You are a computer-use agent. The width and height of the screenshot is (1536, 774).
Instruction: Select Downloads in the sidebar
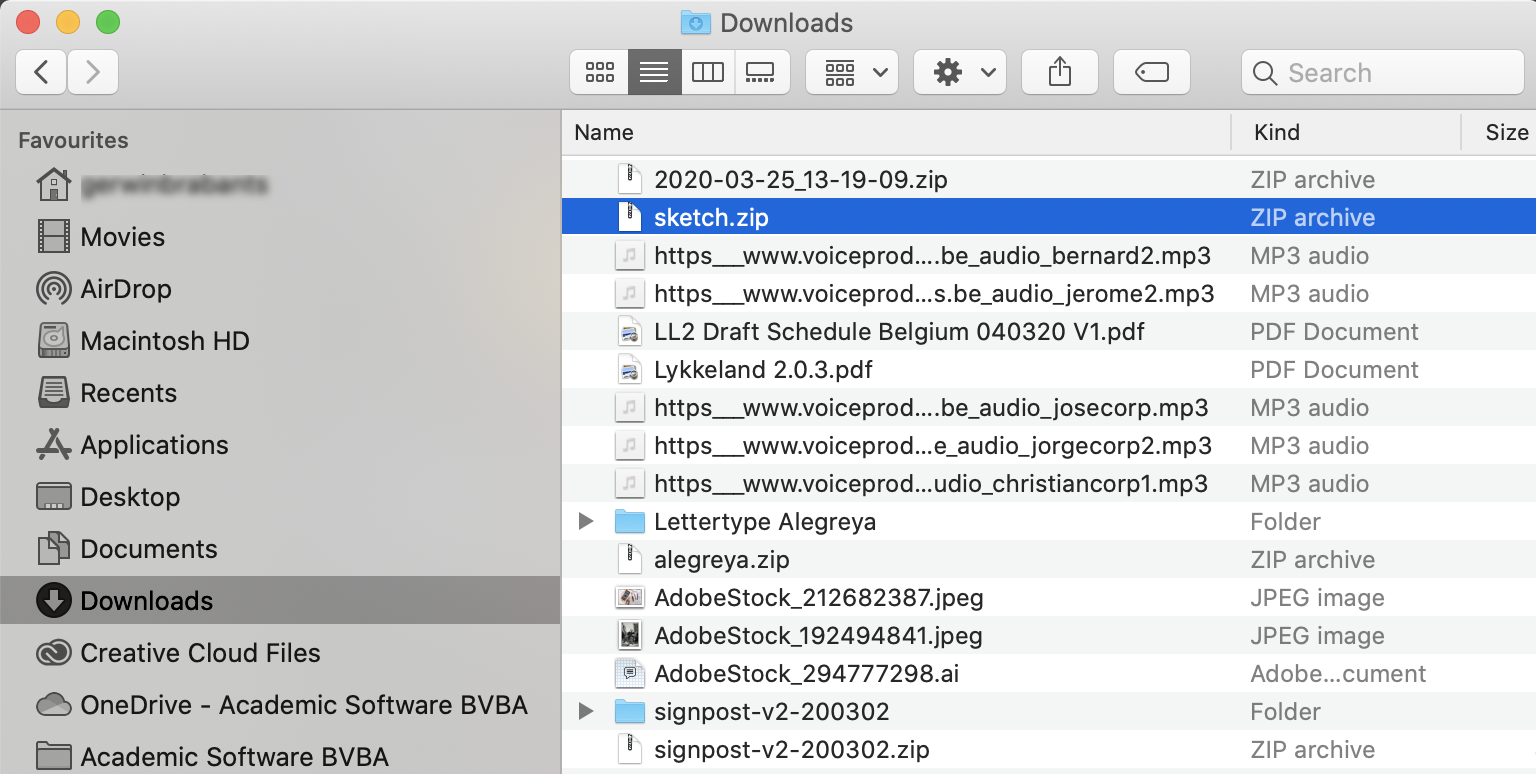280,601
